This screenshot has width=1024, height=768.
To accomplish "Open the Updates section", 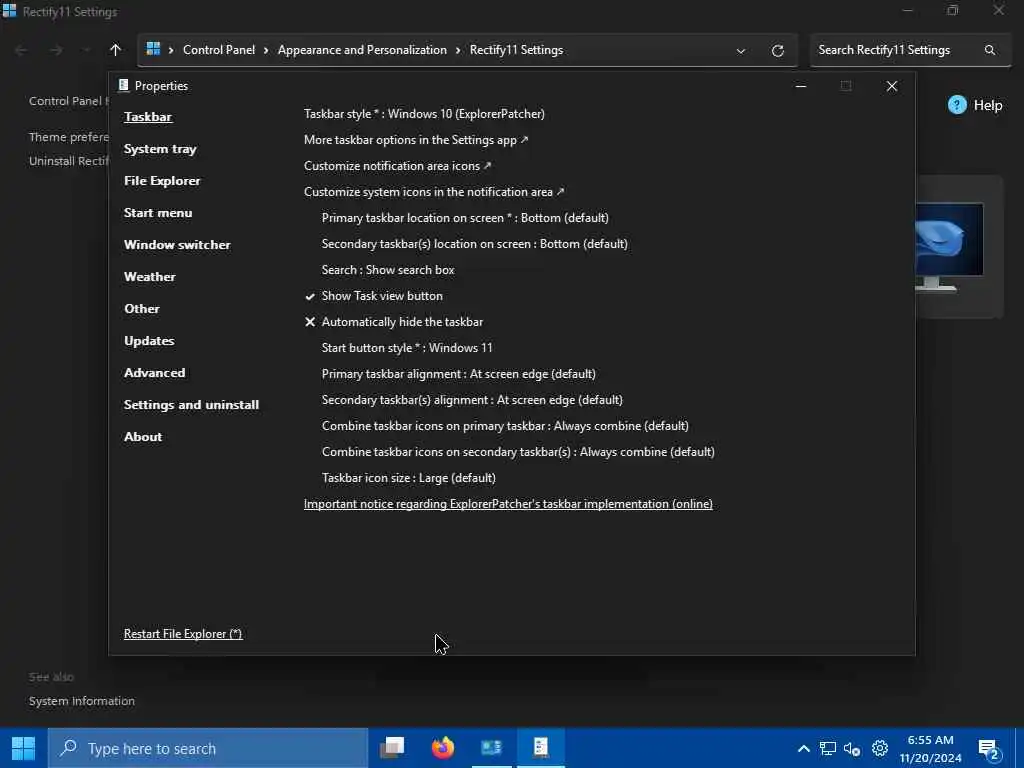I will tap(149, 341).
